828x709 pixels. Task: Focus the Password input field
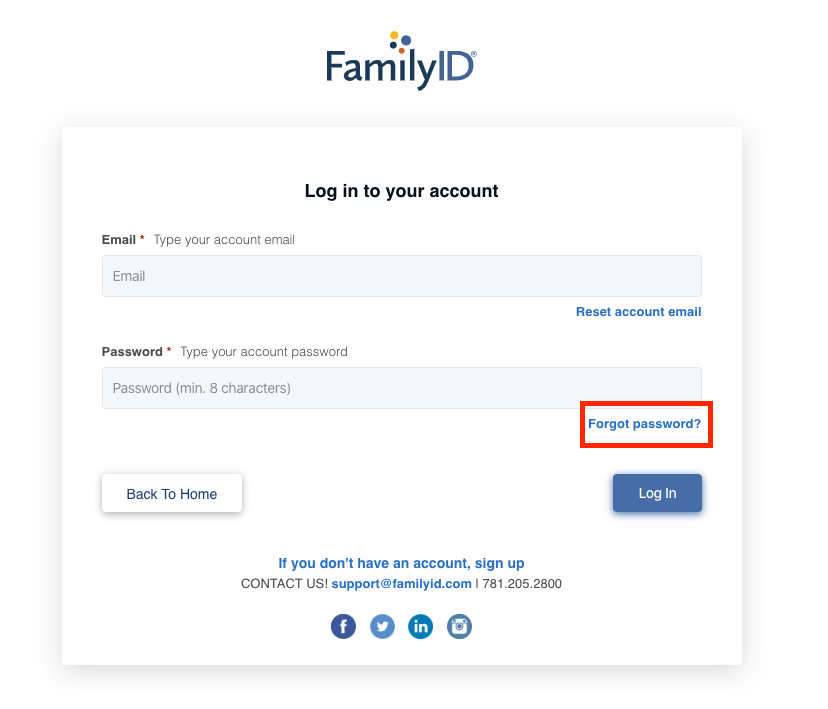(x=402, y=388)
